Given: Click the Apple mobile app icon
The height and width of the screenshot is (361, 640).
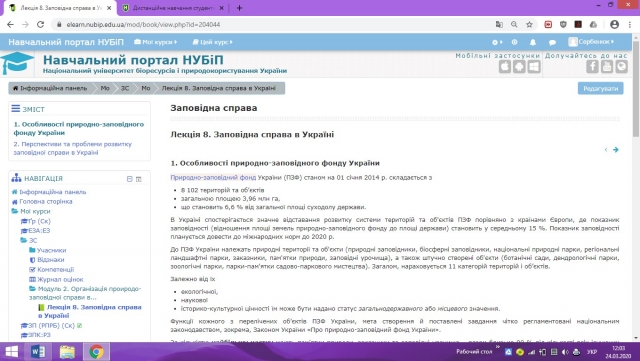Looking at the screenshot, I should pyautogui.click(x=505, y=67).
